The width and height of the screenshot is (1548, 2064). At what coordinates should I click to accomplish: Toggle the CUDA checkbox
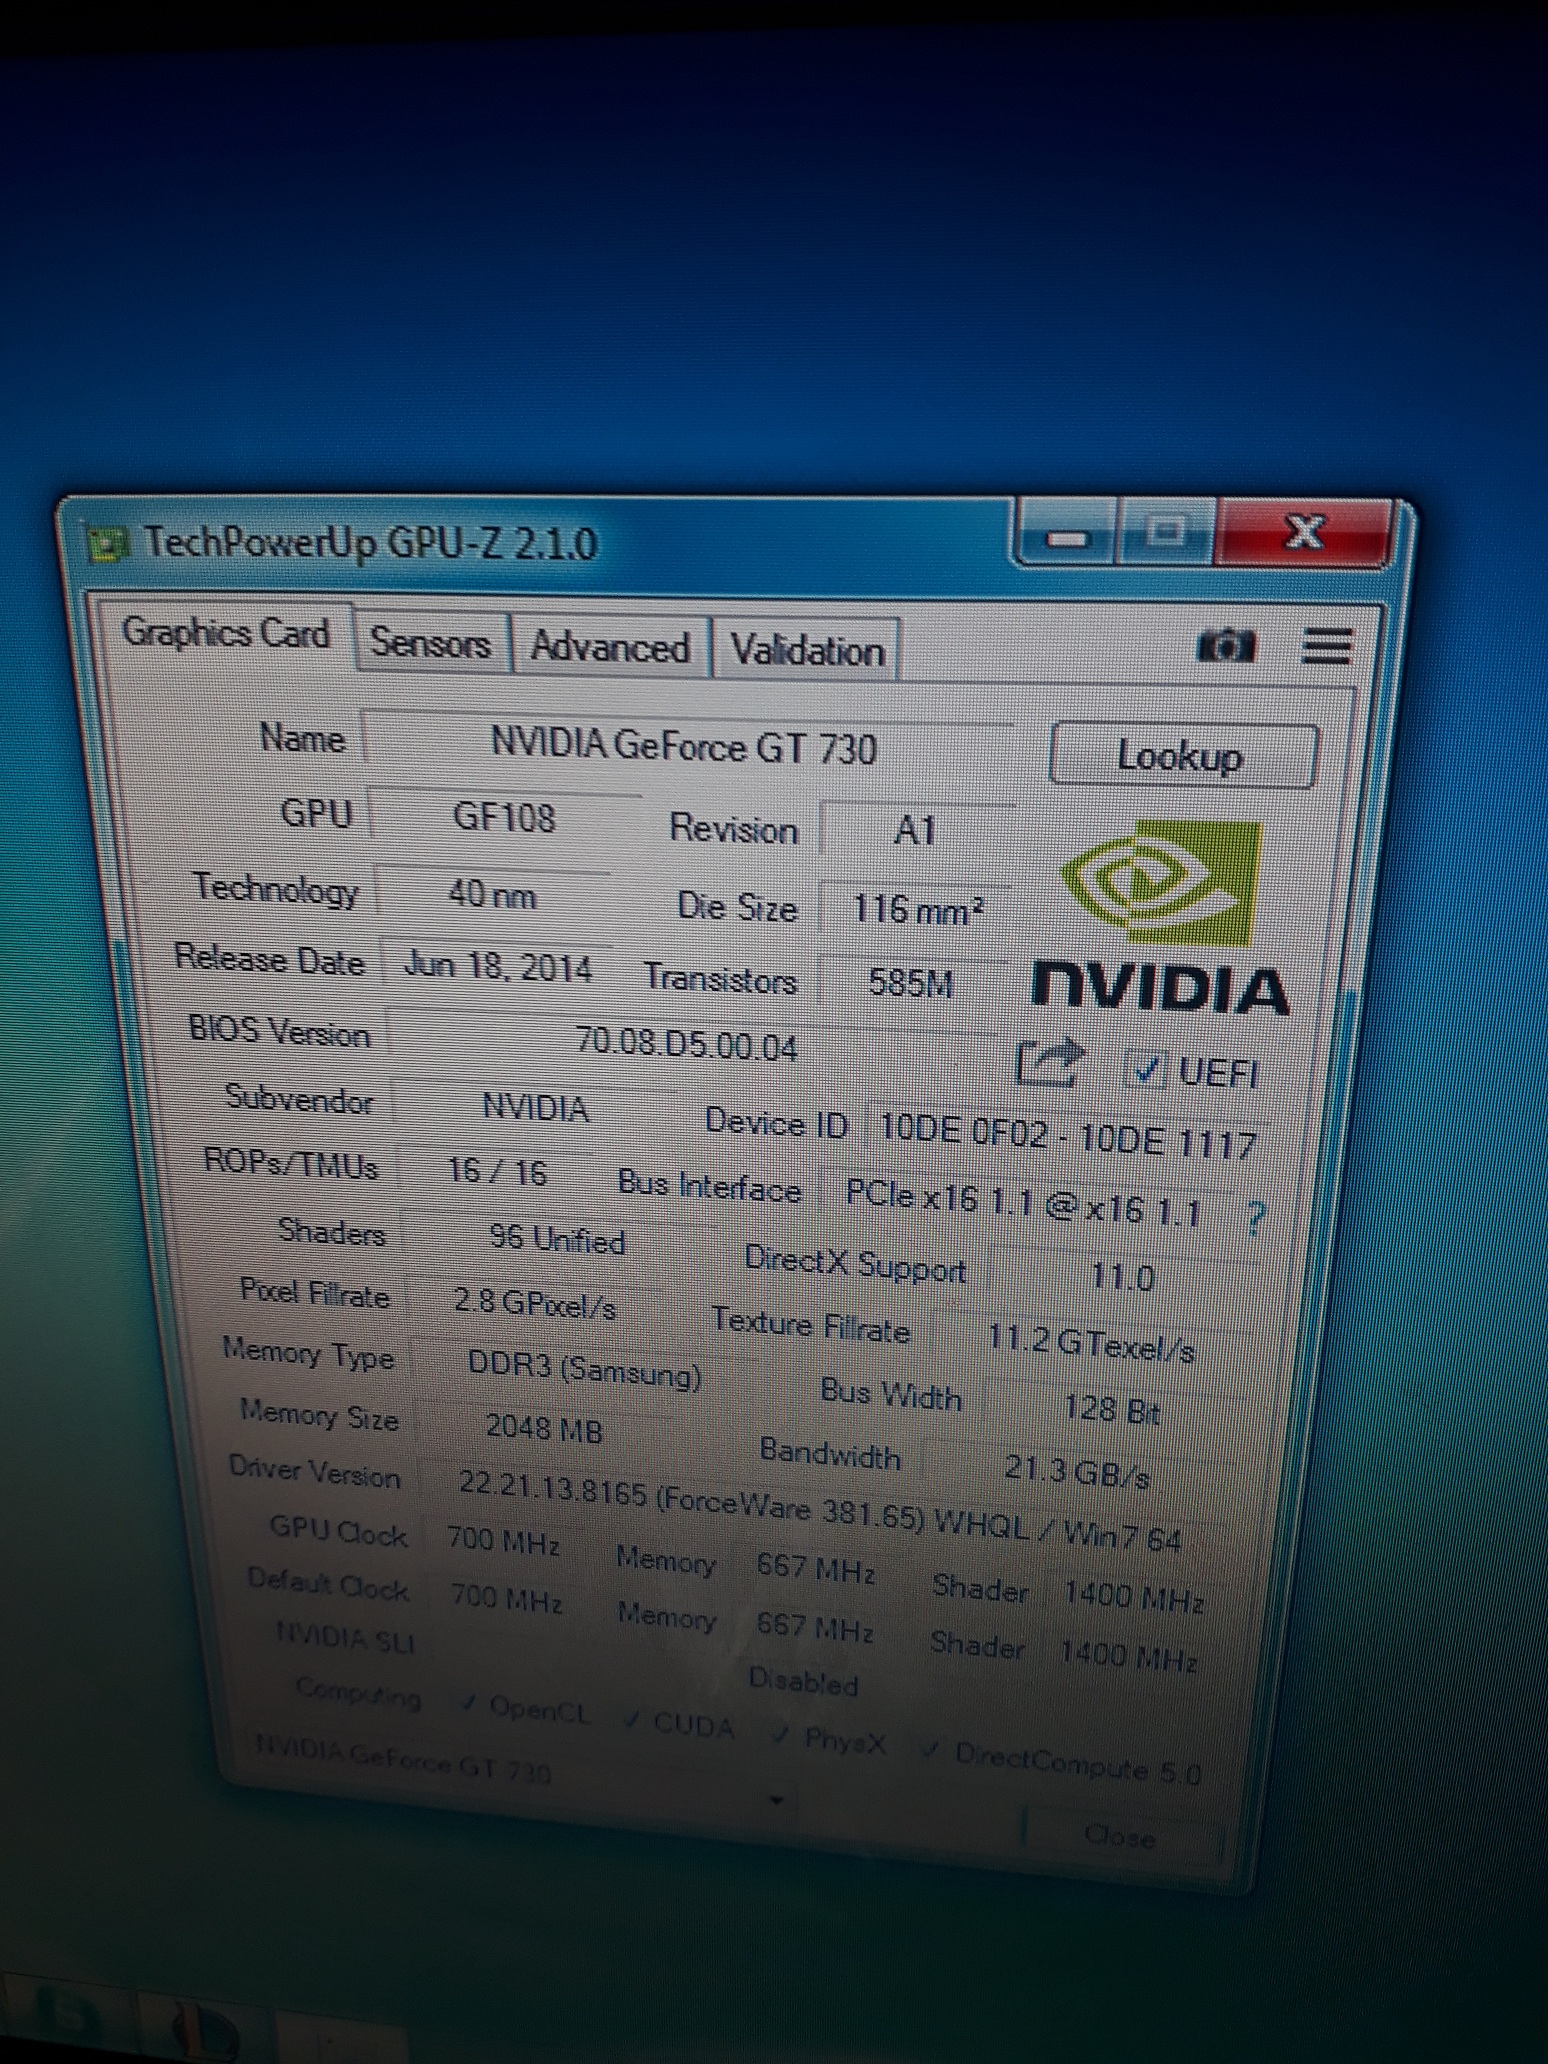tap(633, 1719)
